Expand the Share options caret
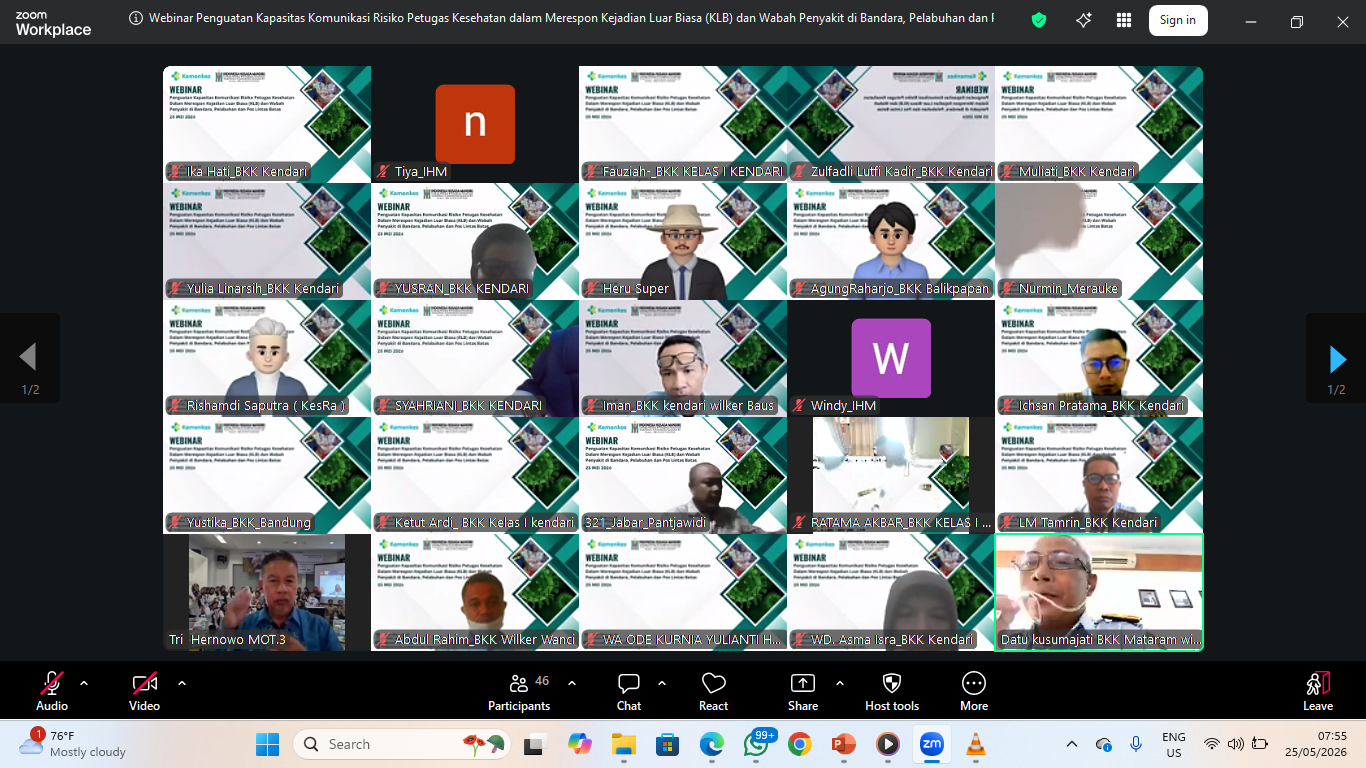This screenshot has width=1366, height=768. point(840,683)
